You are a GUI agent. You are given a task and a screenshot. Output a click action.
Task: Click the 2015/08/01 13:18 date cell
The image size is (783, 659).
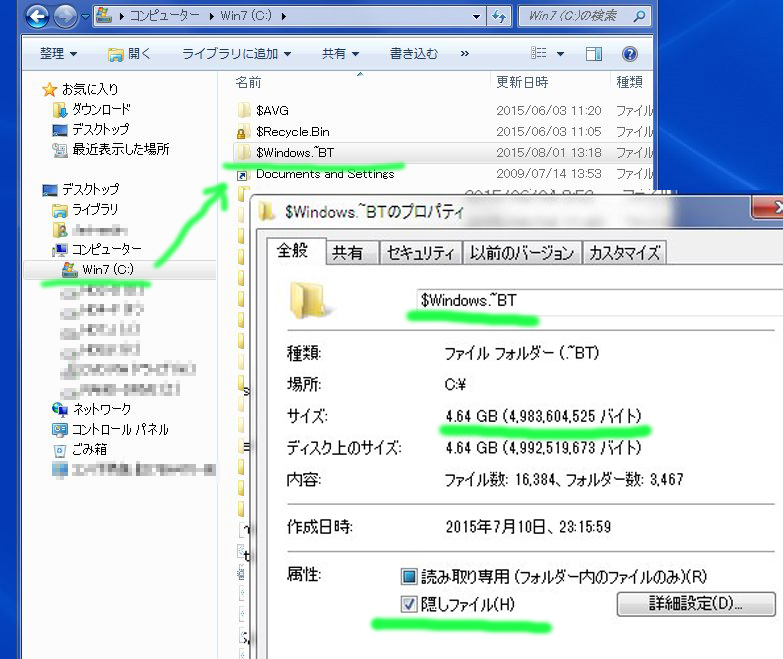549,153
